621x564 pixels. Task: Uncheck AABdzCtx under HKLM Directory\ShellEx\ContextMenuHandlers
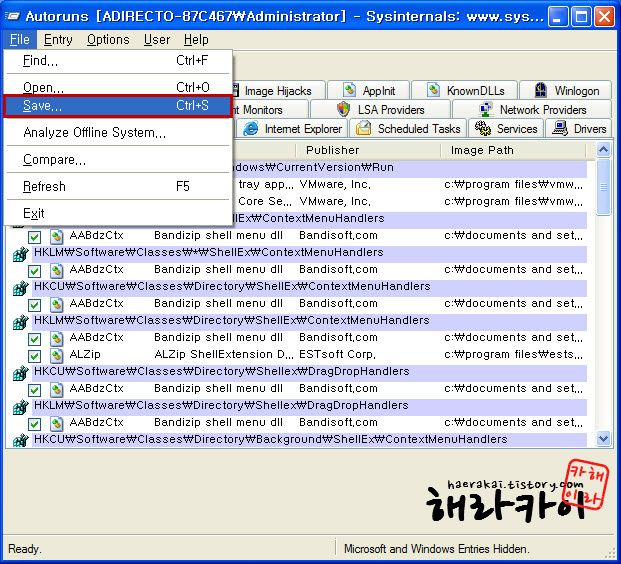34,339
